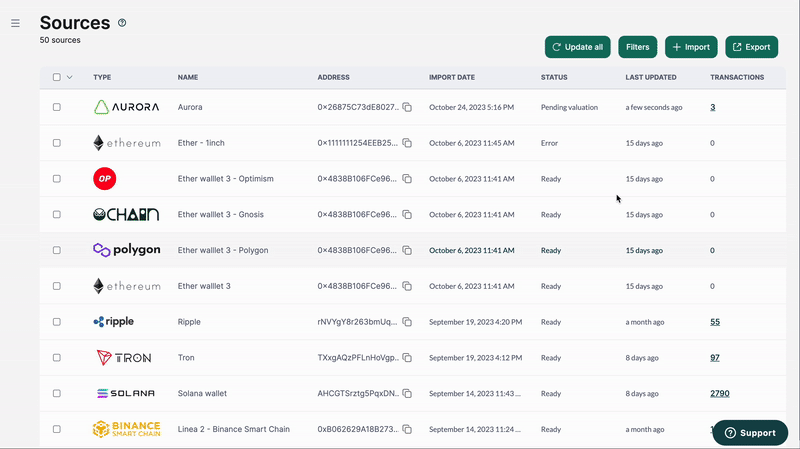Click the Ethereum logo in Ether - 1inch row
This screenshot has width=800, height=449.
pyautogui.click(x=127, y=143)
